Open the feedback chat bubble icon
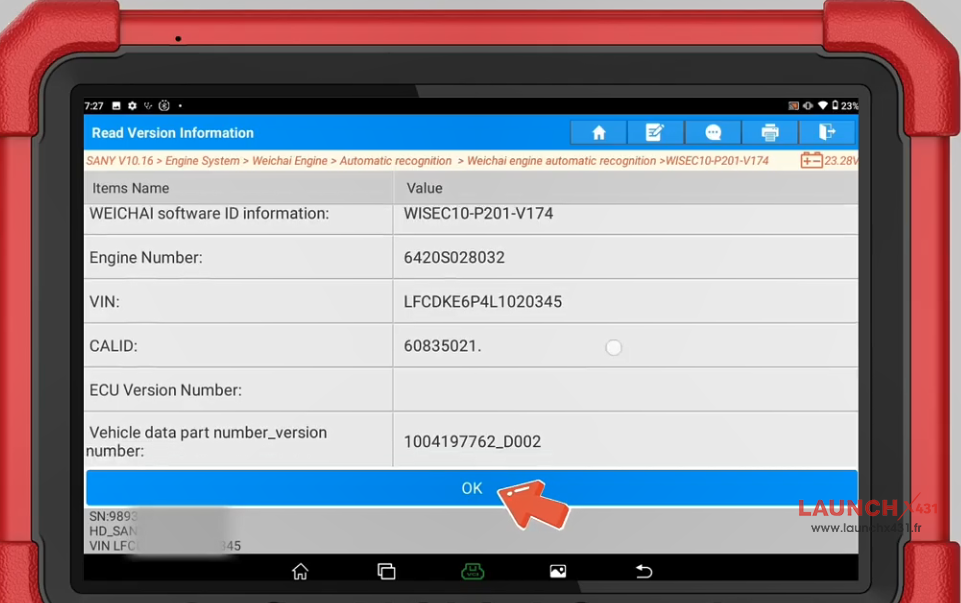 coord(713,132)
